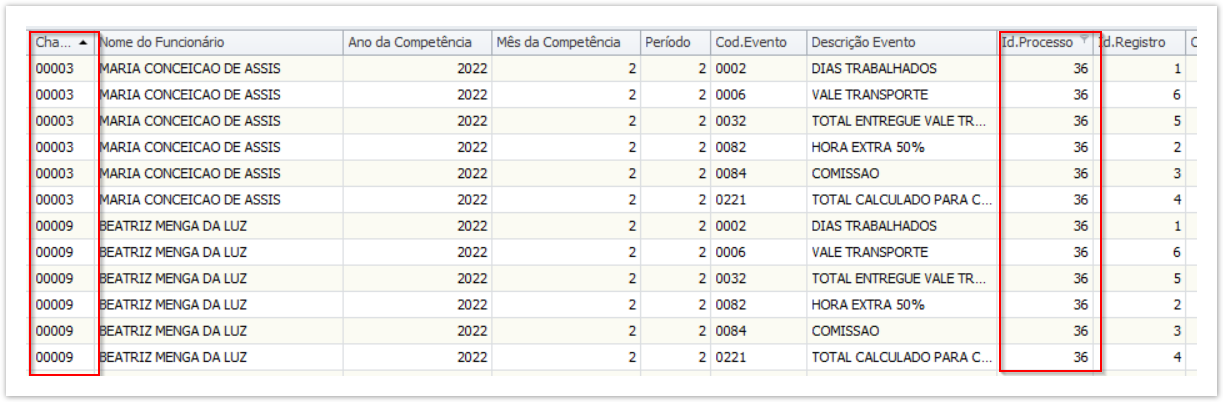The width and height of the screenshot is (1223, 402).
Task: Click the filter icon in Id.Processo header
Action: [1085, 42]
